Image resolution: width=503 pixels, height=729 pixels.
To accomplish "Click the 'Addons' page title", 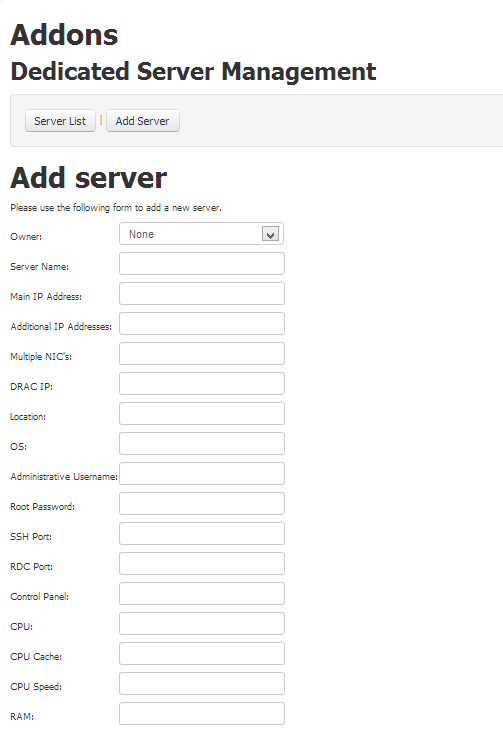I will (64, 35).
